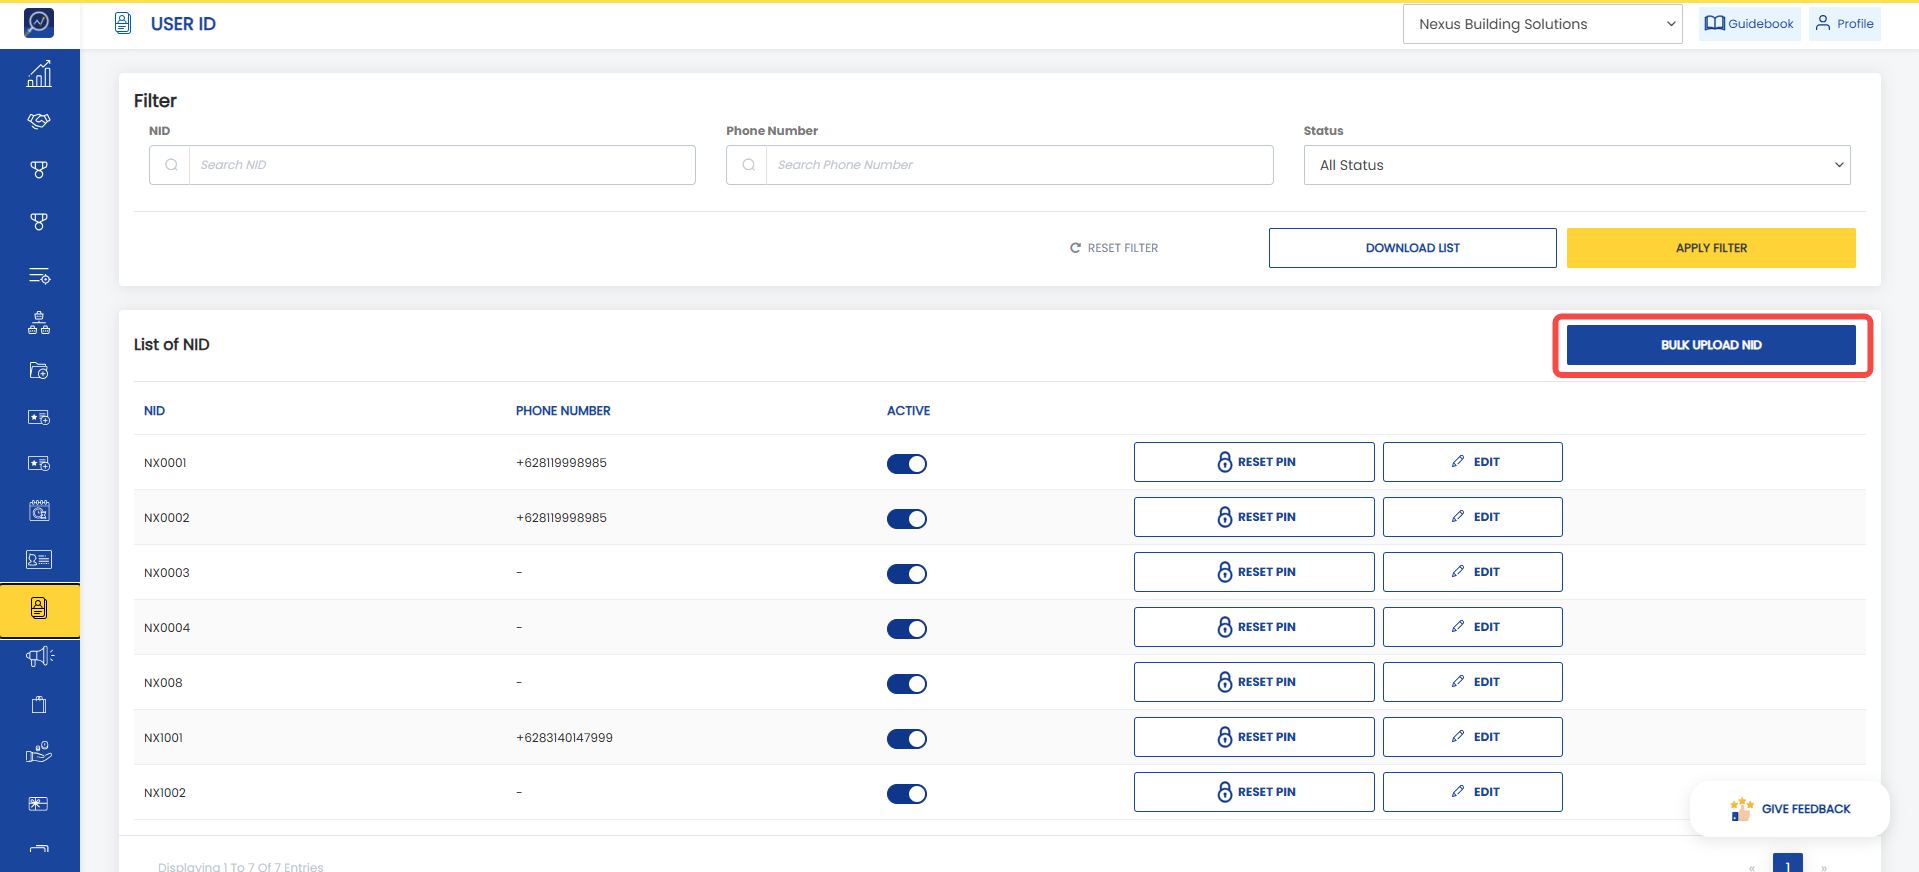The height and width of the screenshot is (872, 1919).
Task: Edit the NX1002 entry
Action: (1473, 792)
